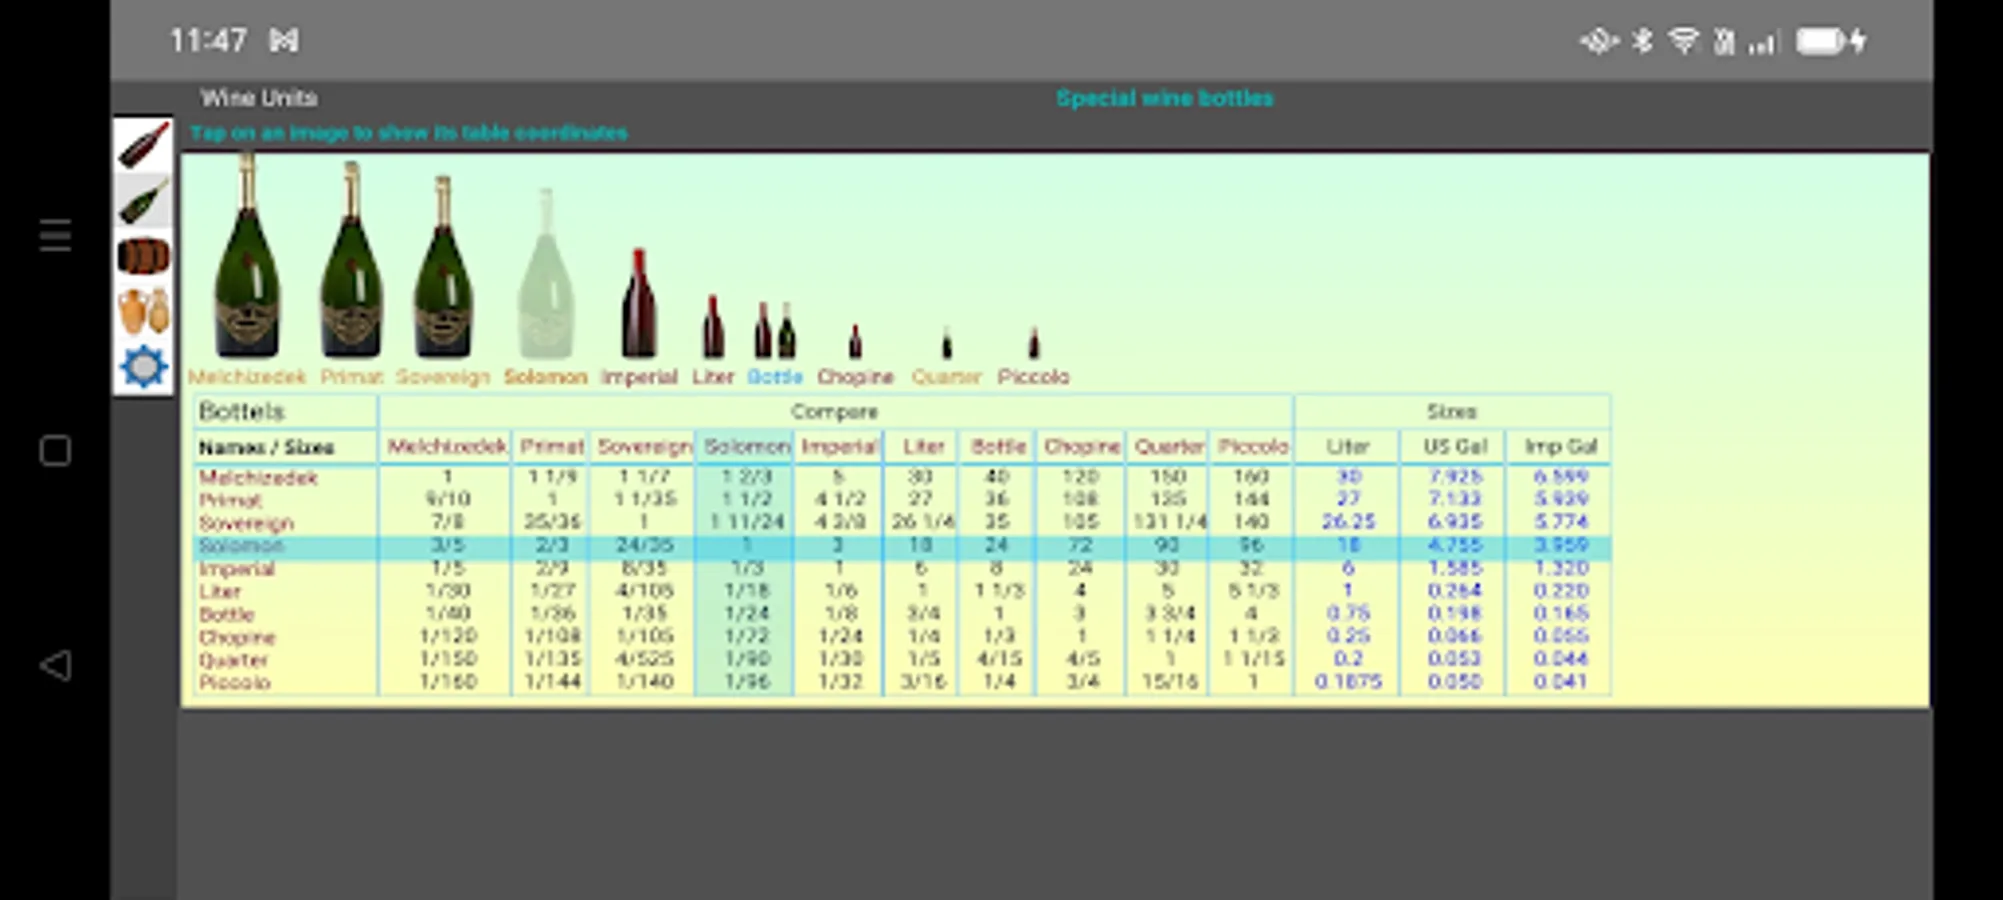Click the Sovereign column header
The image size is (2003, 900).
point(644,447)
